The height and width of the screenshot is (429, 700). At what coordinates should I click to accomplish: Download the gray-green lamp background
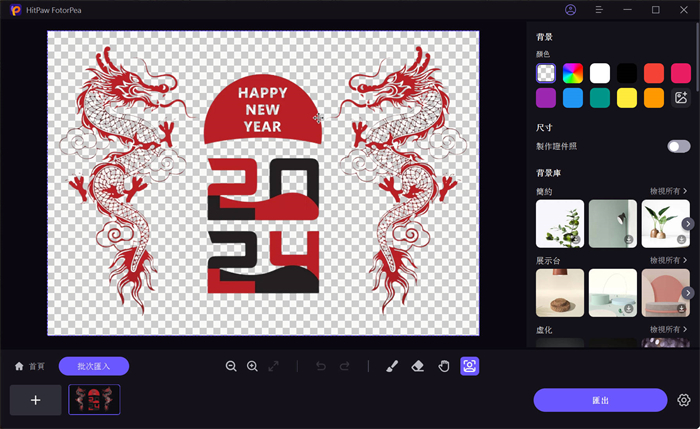[629, 240]
